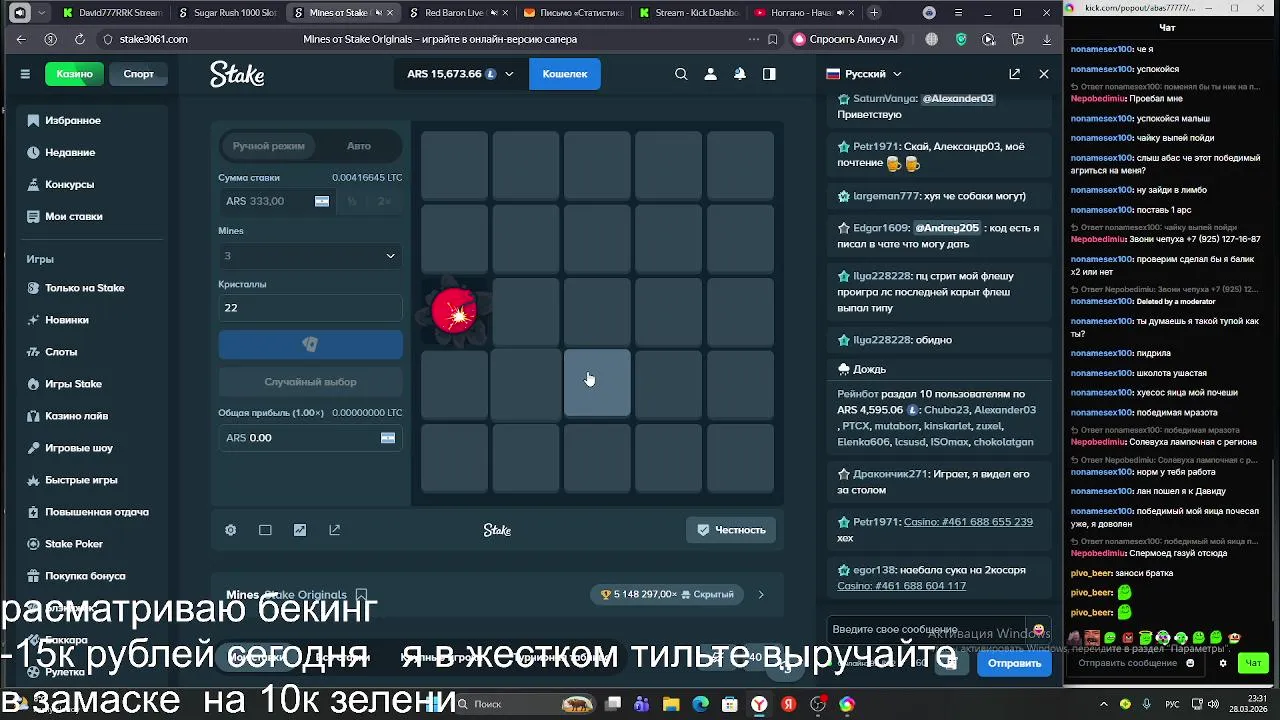1280x720 pixels.
Task: Open Недавние in sidebar
Action: [70, 152]
